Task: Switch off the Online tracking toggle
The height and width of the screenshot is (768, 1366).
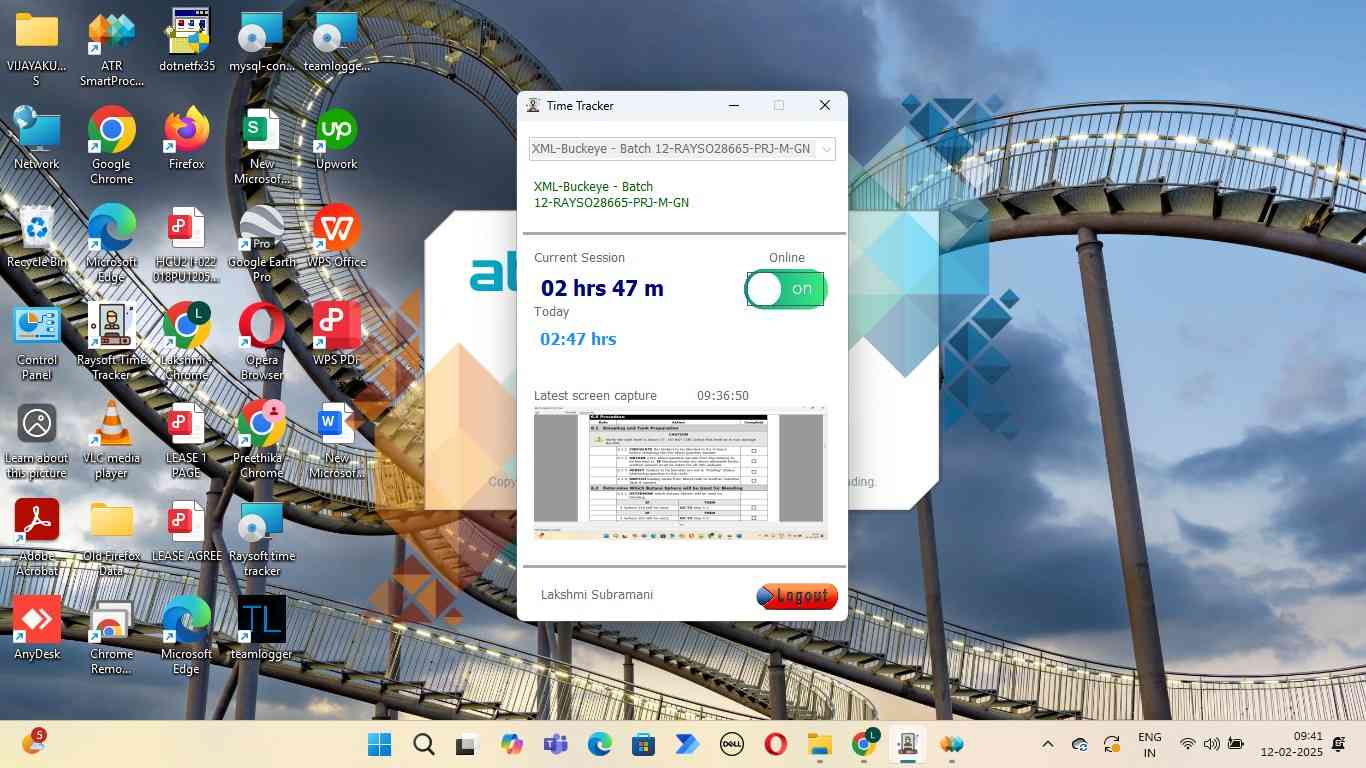Action: (785, 289)
